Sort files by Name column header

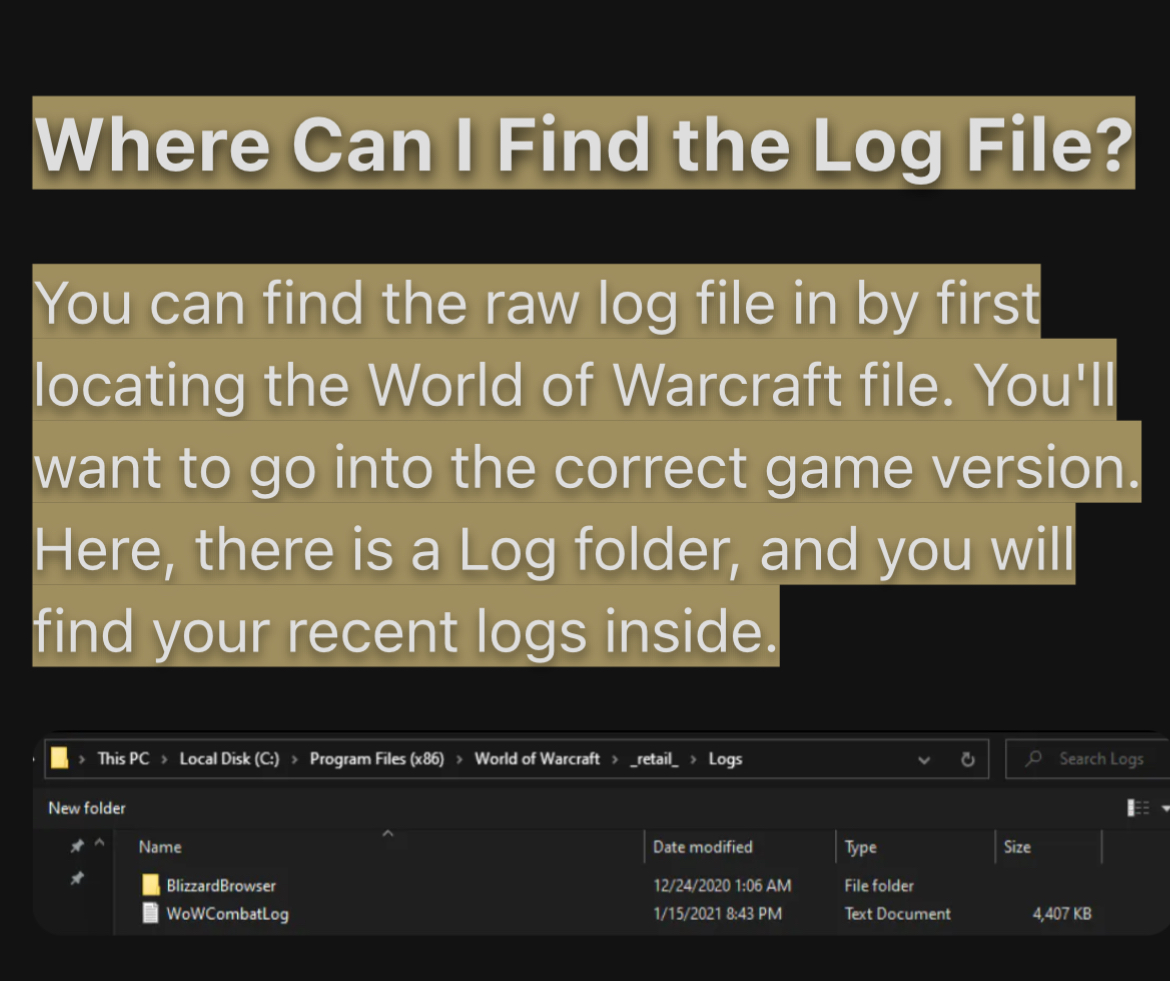pos(160,847)
